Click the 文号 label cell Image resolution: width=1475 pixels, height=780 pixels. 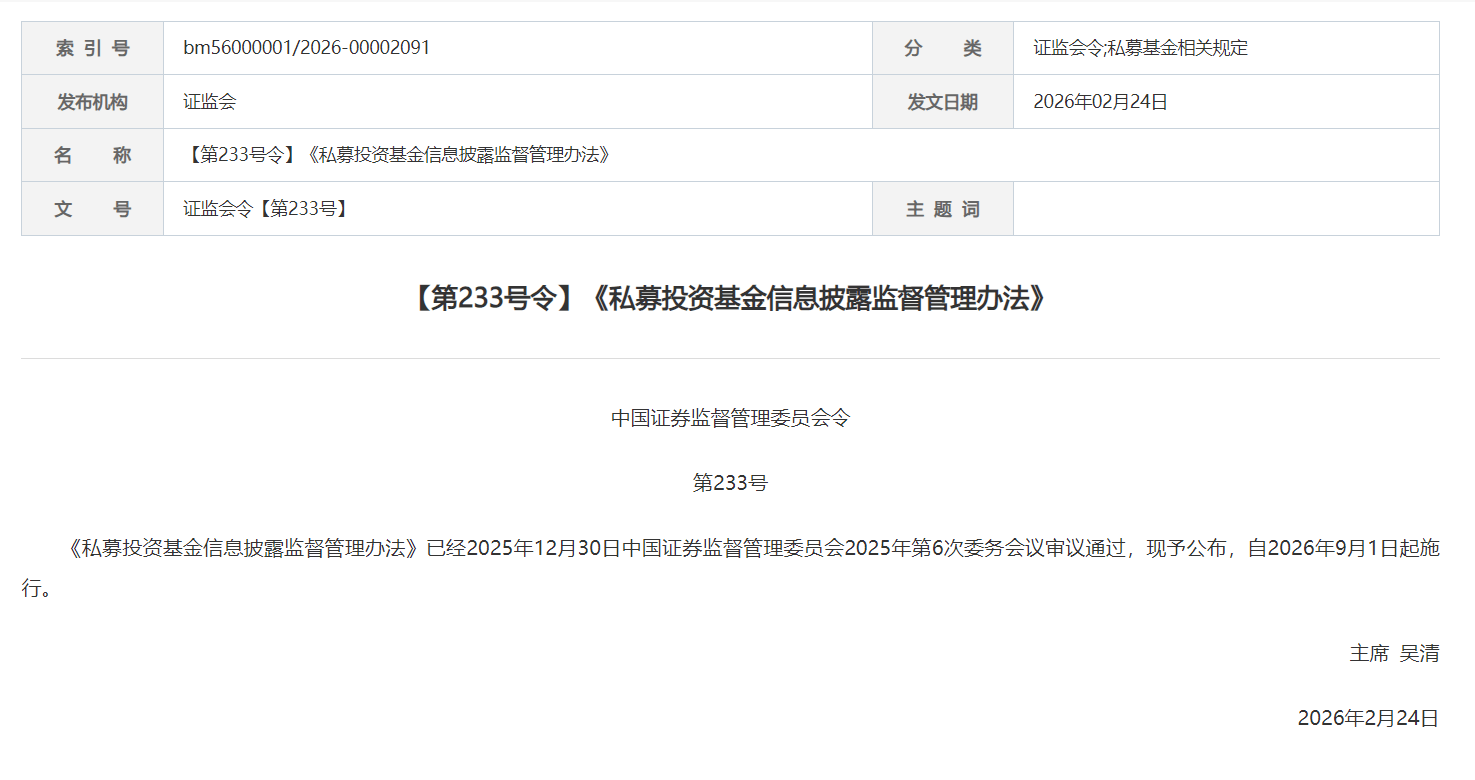(92, 209)
